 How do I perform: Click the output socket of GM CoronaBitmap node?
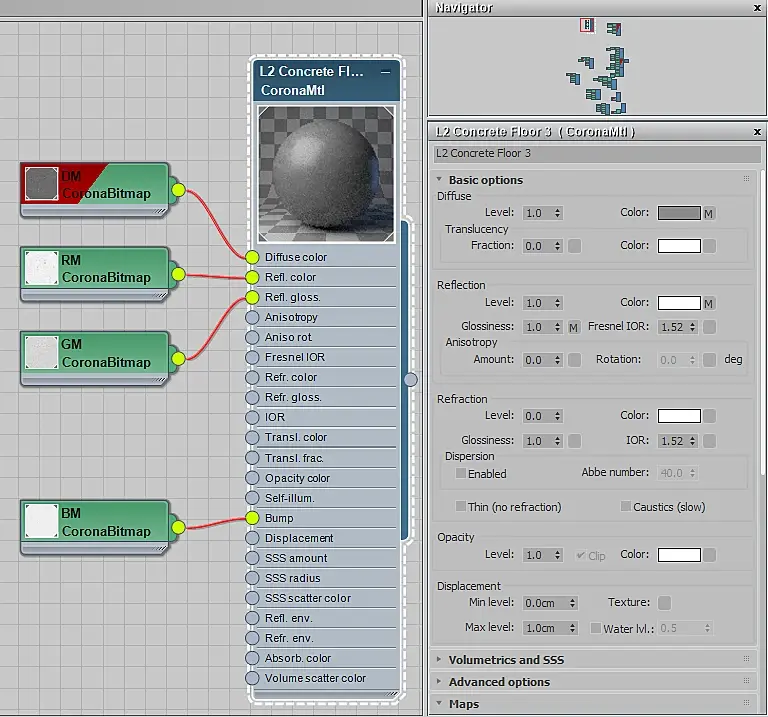178,358
